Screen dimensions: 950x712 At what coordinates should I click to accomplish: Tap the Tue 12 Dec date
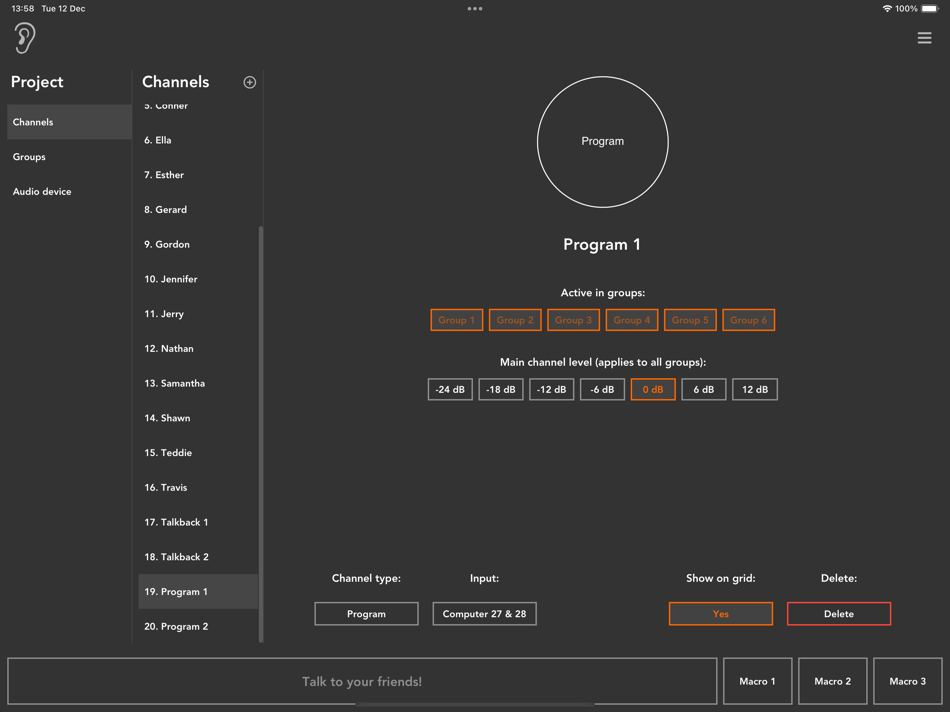[63, 8]
